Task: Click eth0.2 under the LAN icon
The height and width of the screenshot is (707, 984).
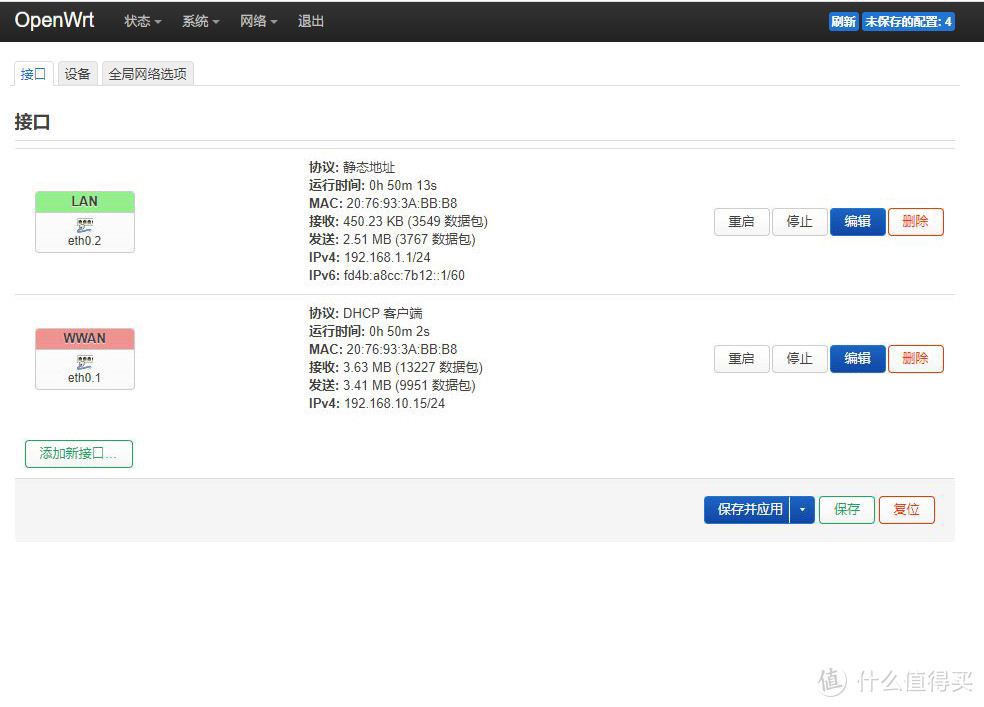Action: point(85,240)
